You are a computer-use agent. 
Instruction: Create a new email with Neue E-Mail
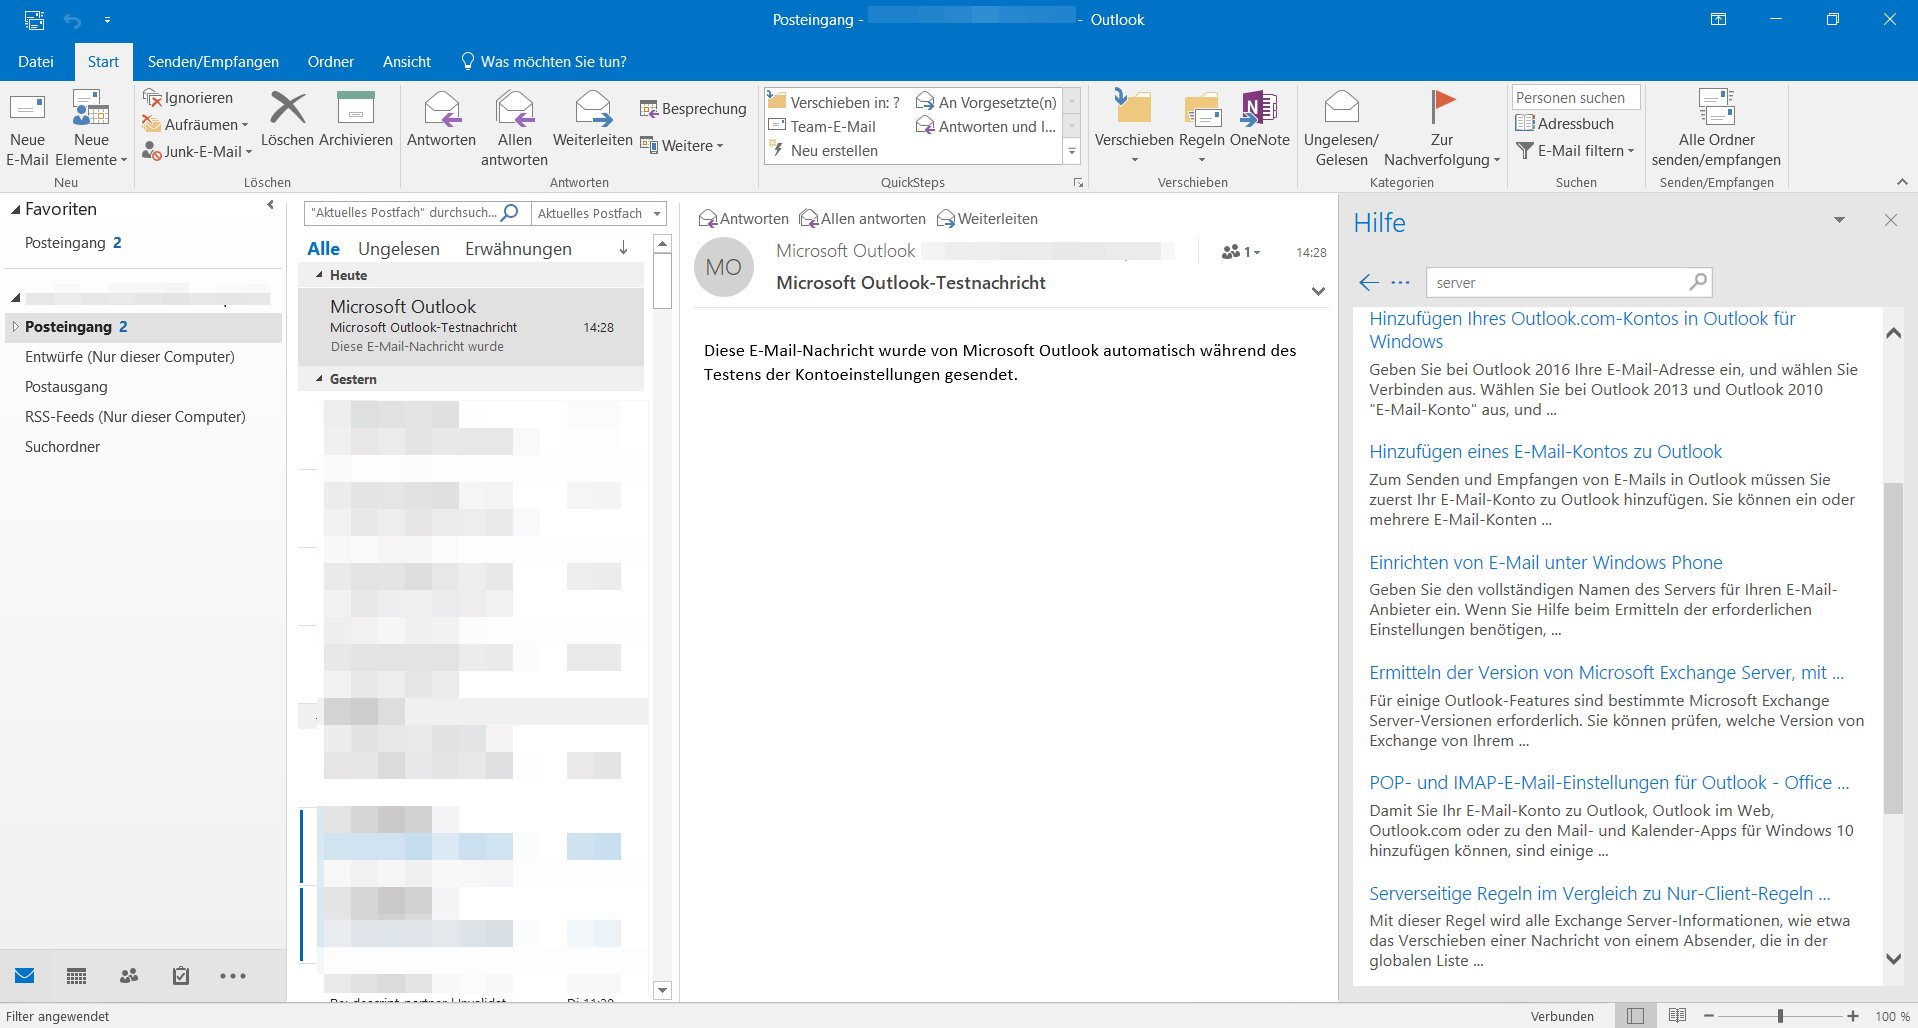(27, 128)
